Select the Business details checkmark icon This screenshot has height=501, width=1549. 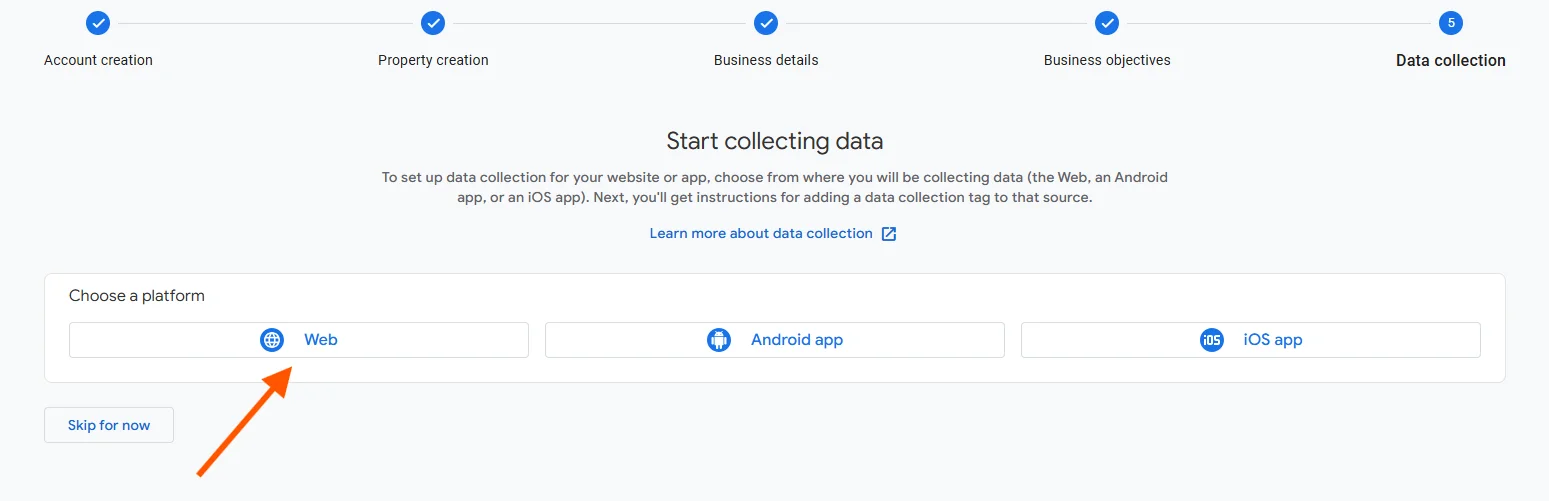coord(766,23)
